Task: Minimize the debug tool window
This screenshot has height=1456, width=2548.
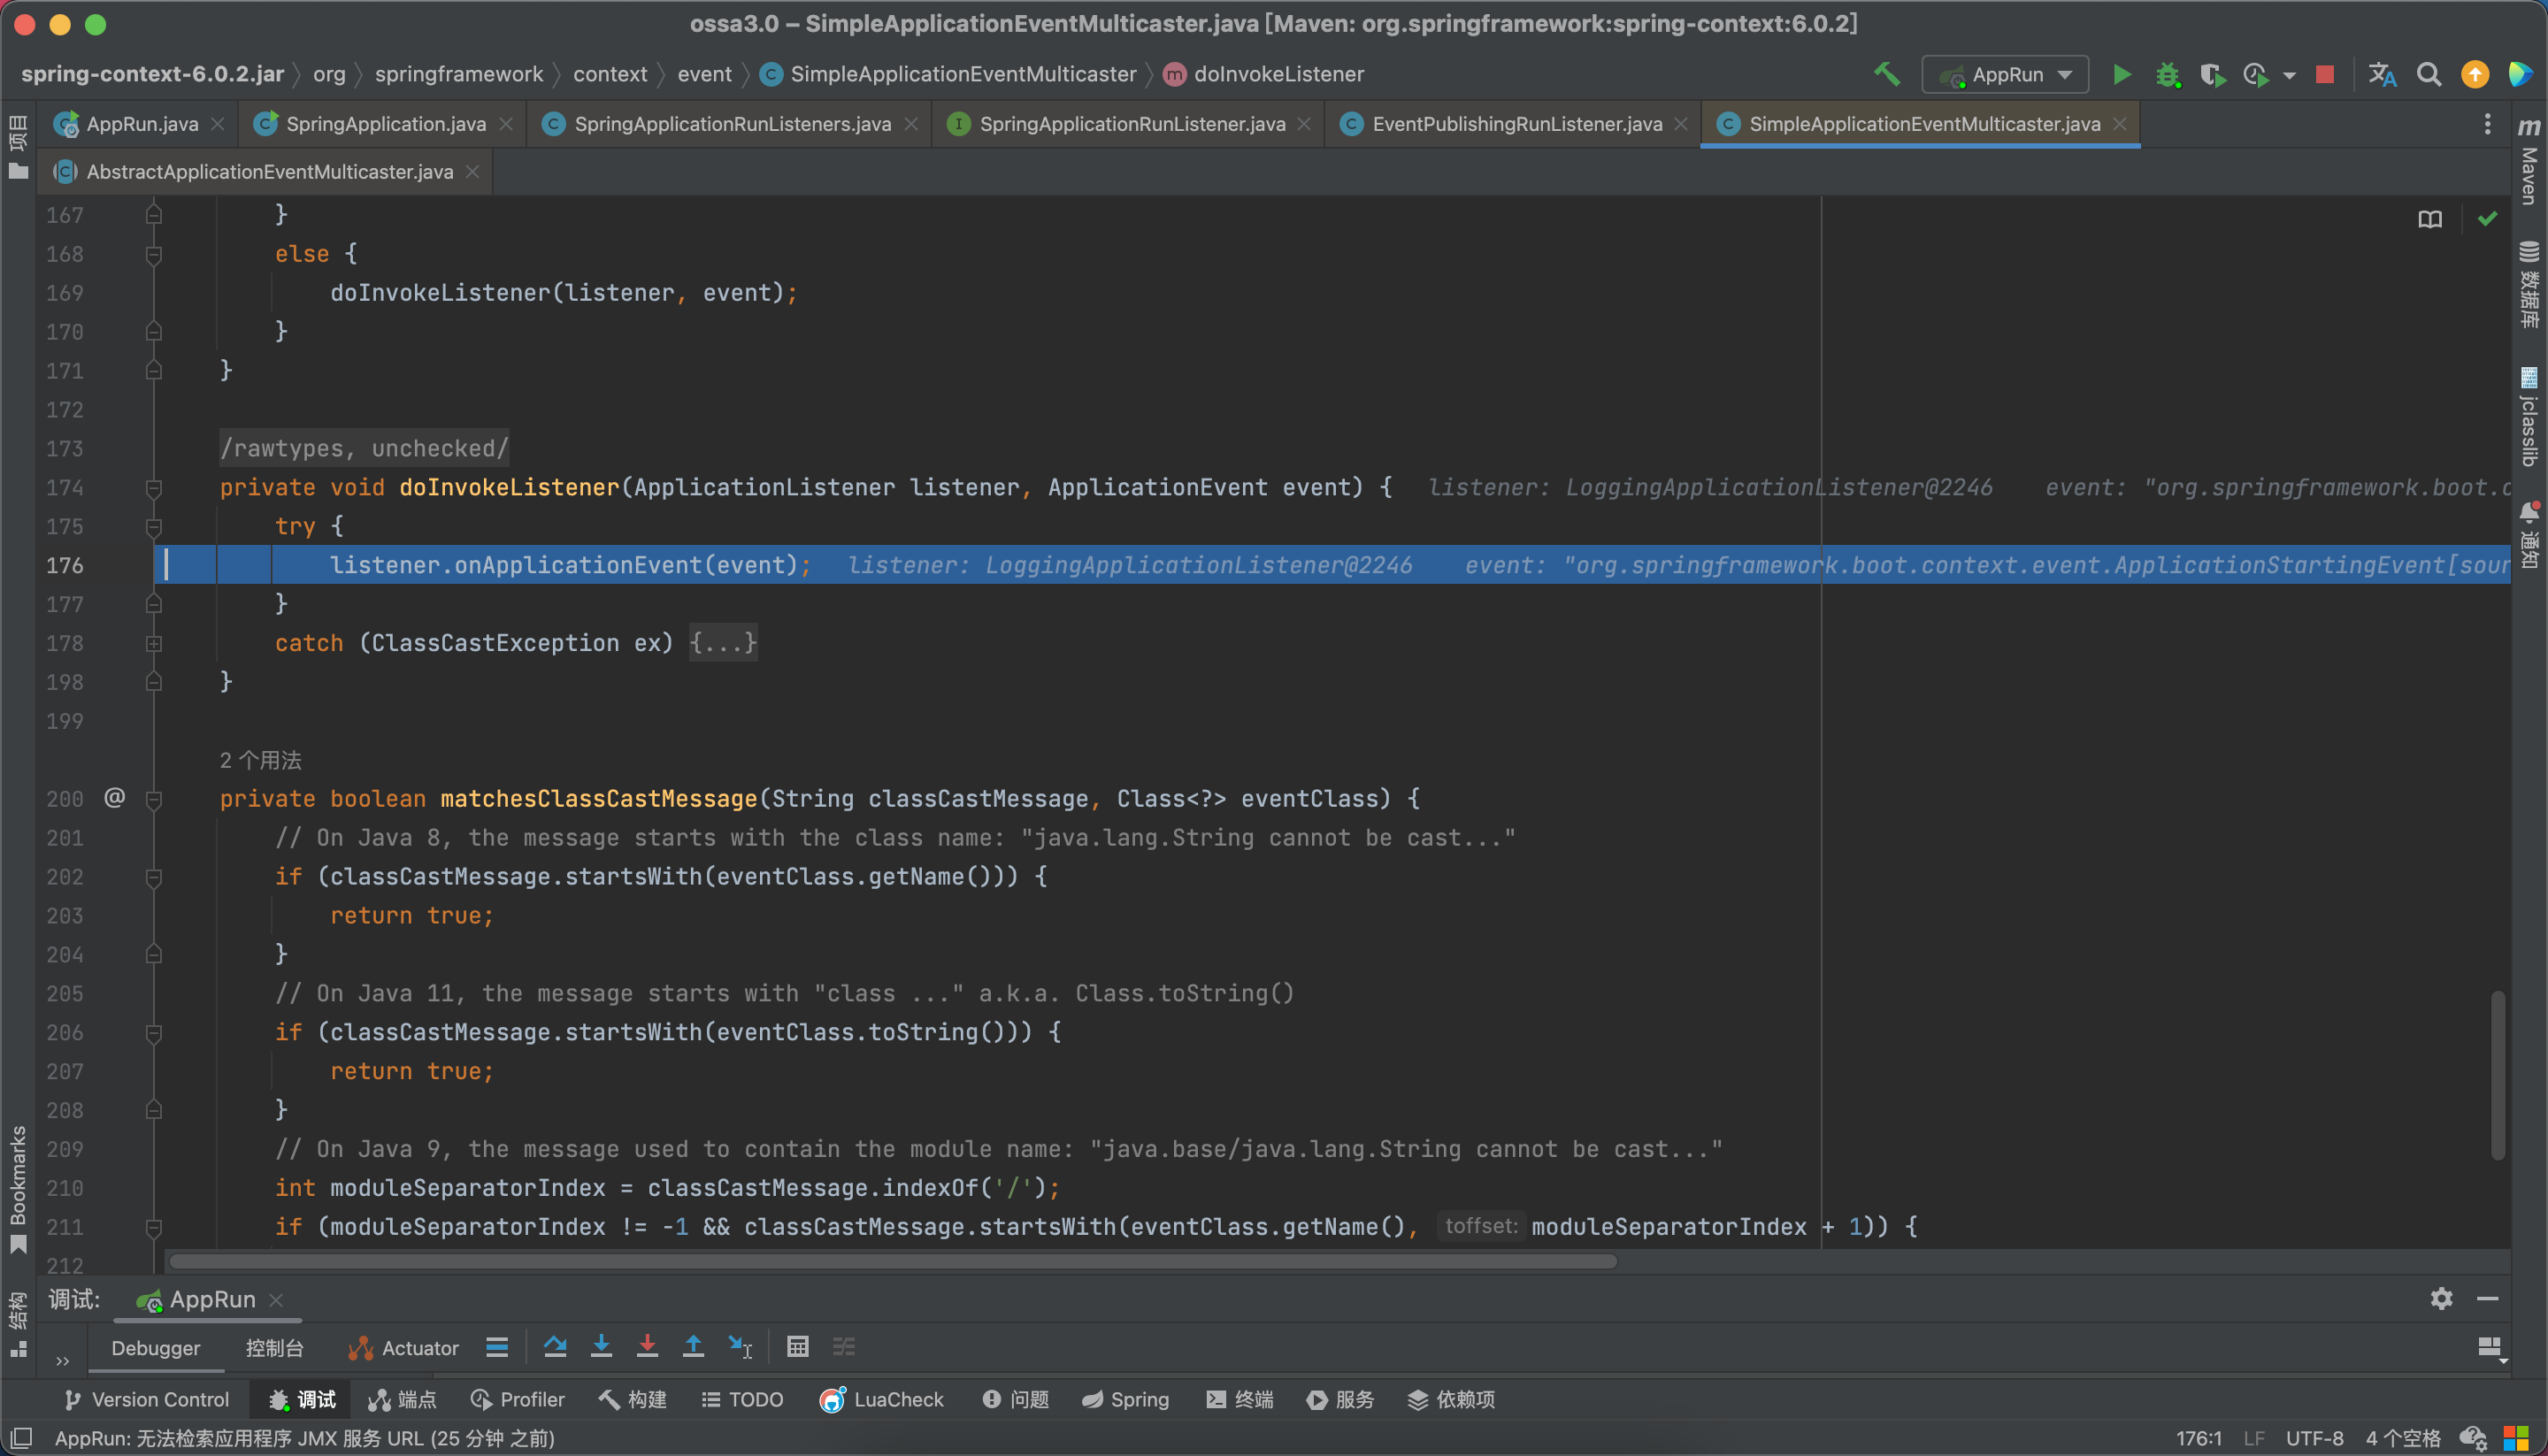Action: 2488,1299
